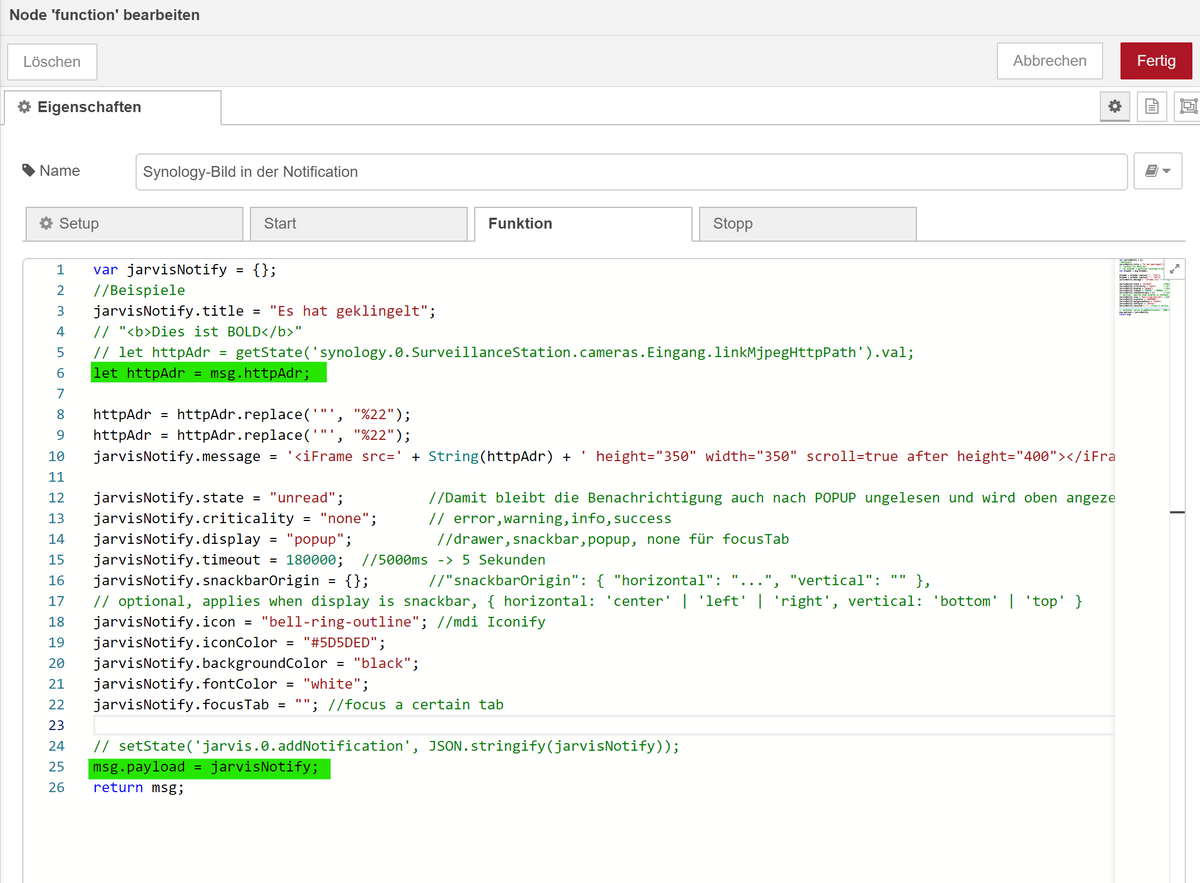The width and height of the screenshot is (1200, 883).
Task: Click line number 23 in gutter
Action: coord(56,725)
